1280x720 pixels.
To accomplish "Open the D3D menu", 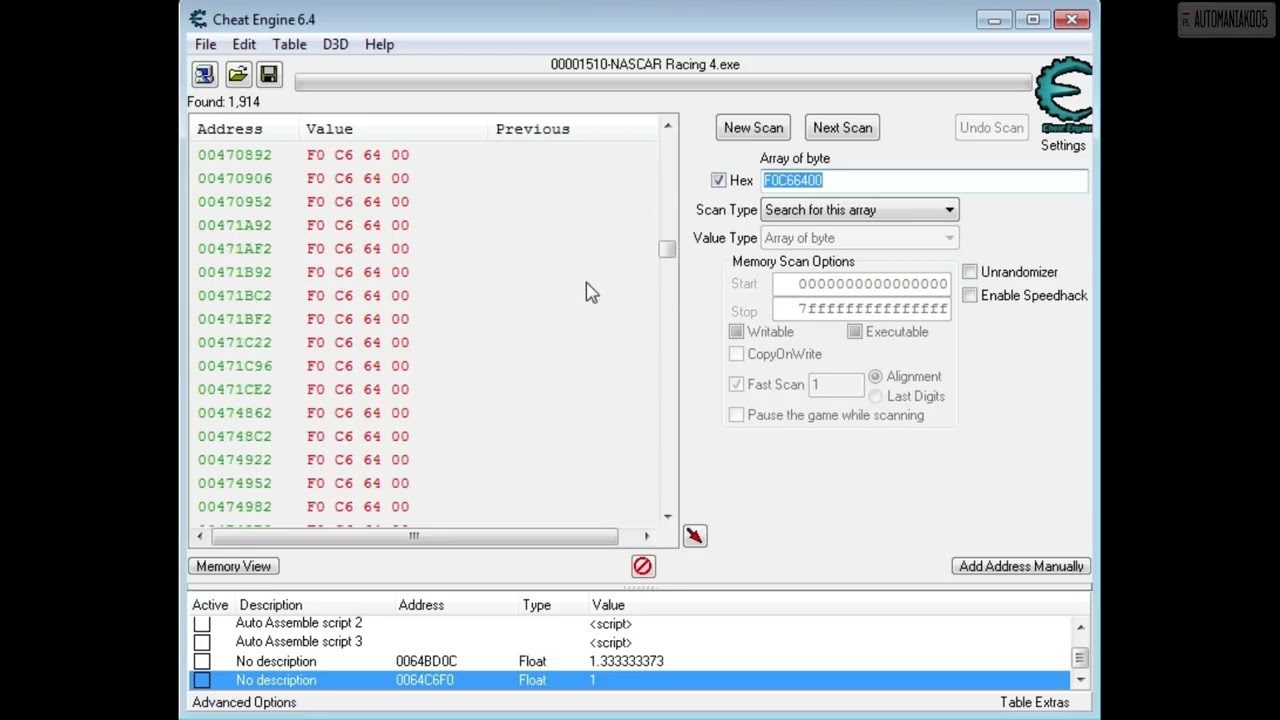I will point(335,44).
